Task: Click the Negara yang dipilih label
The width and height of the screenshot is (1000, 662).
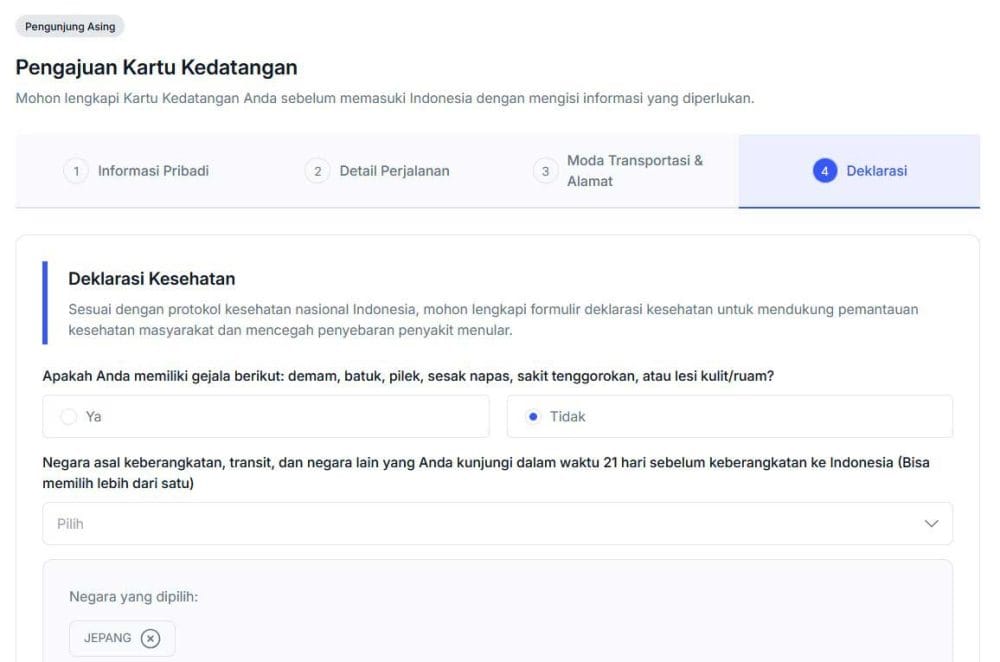Action: click(x=134, y=597)
